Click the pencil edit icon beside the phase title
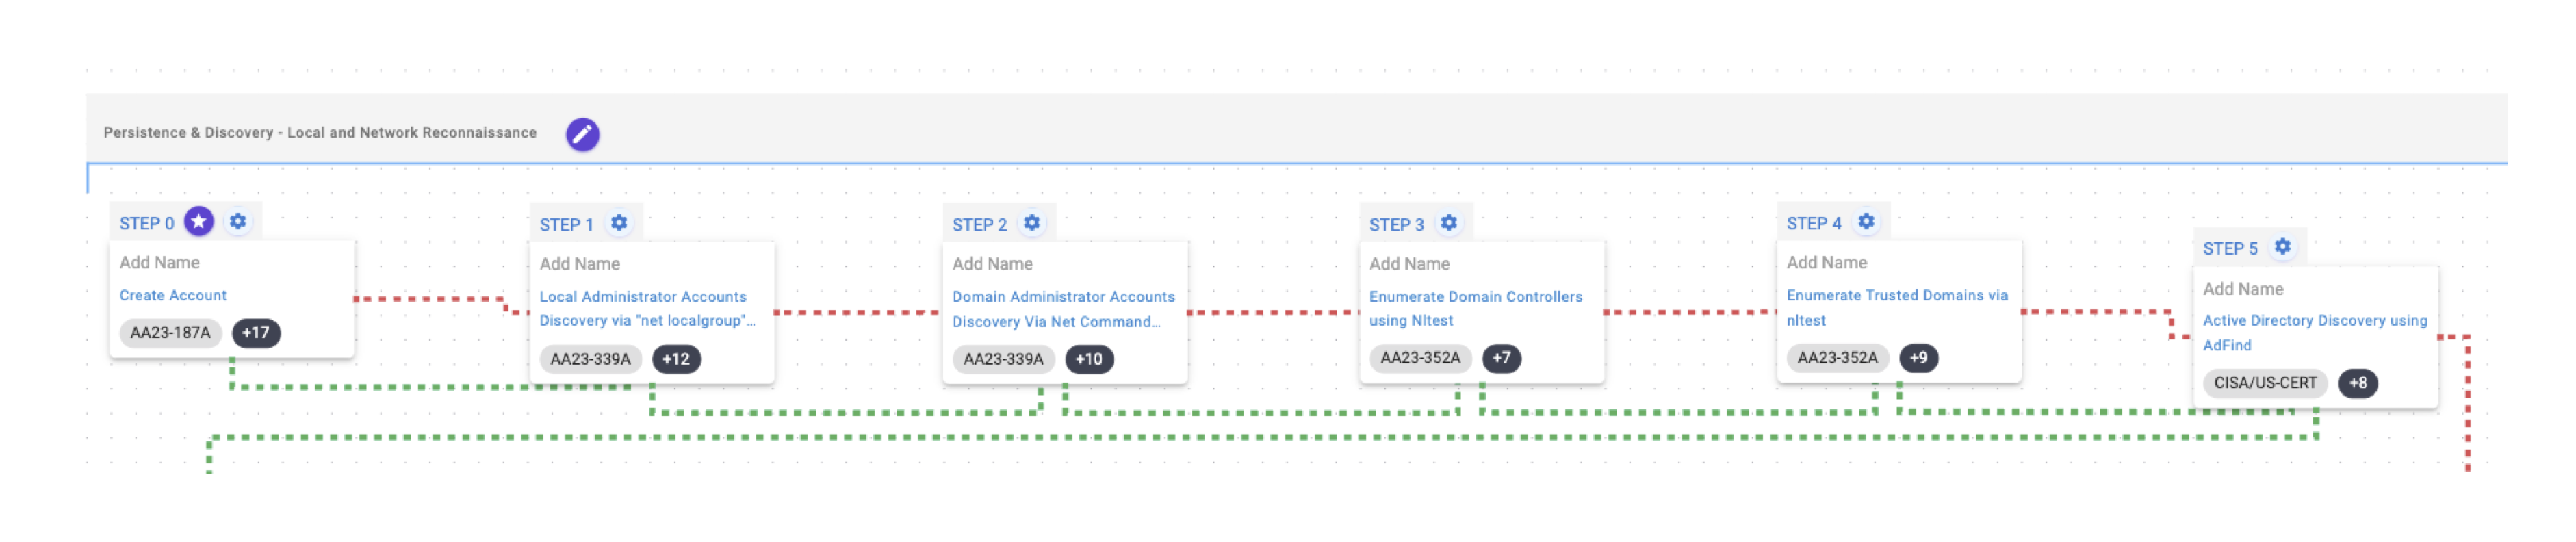The width and height of the screenshot is (2576, 542). pyautogui.click(x=582, y=134)
